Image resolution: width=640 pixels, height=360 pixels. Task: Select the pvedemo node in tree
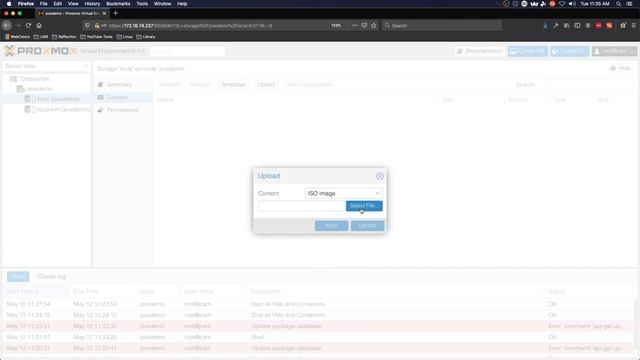(40, 89)
